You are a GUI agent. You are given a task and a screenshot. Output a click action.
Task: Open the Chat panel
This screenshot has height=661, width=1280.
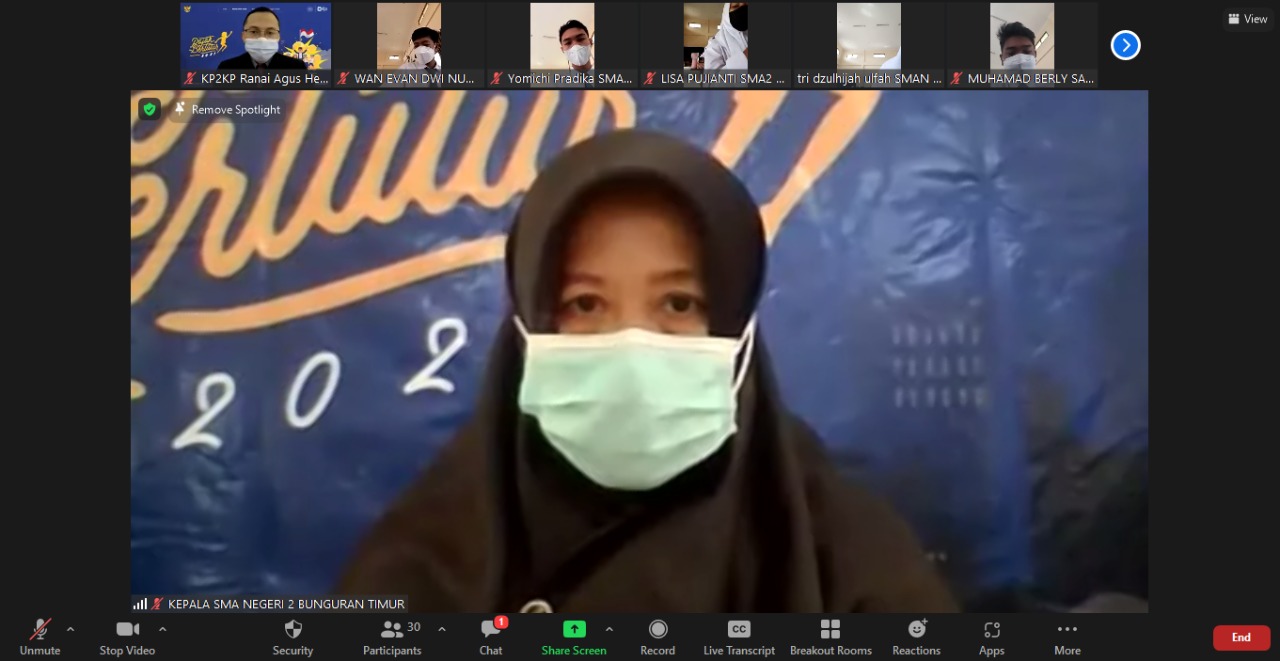(490, 636)
